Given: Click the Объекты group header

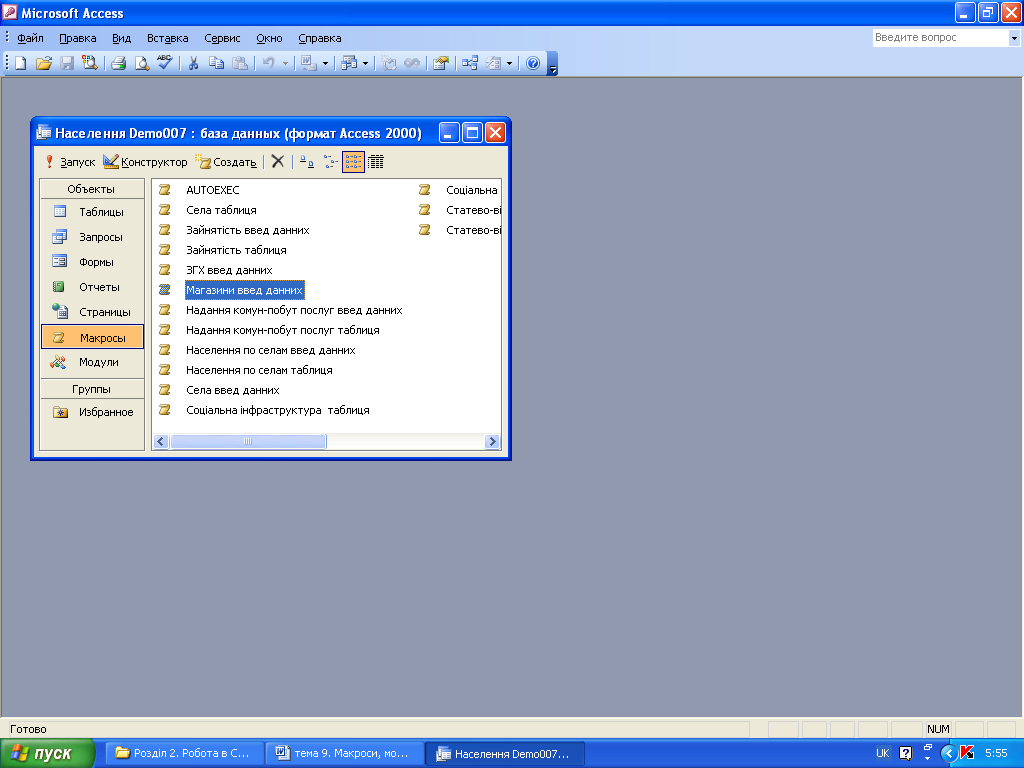Looking at the screenshot, I should pos(91,189).
